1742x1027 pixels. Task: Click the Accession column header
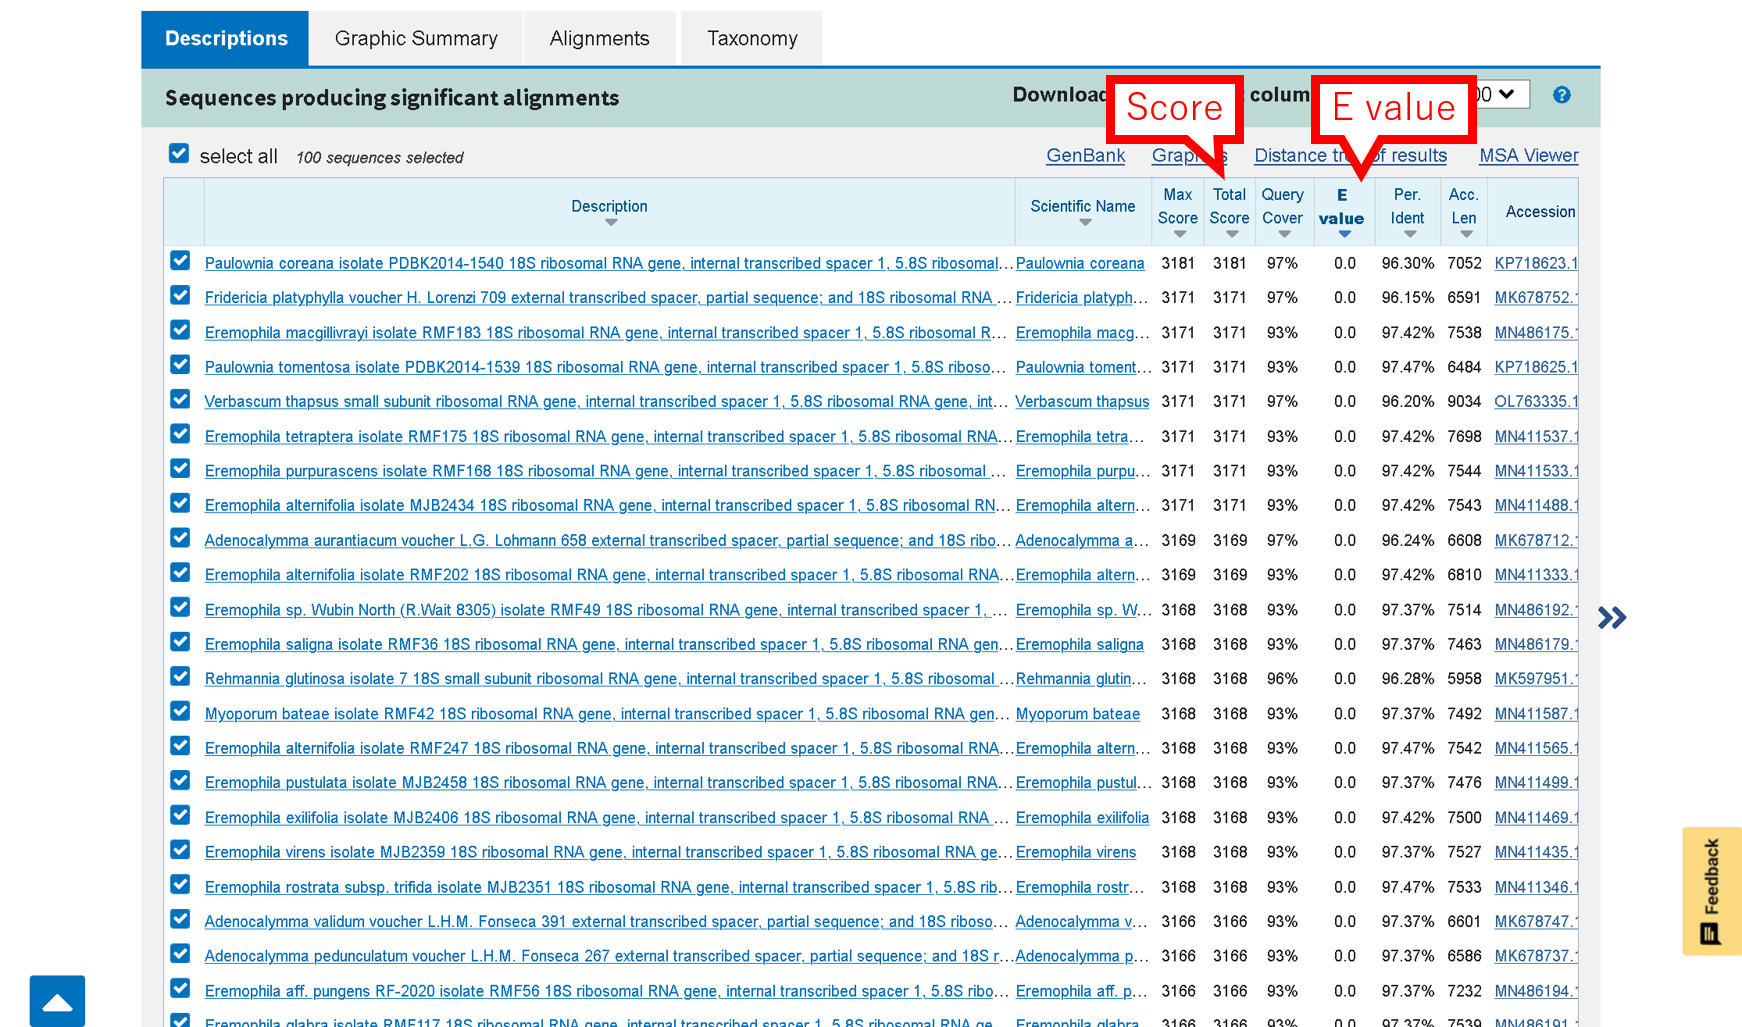(1540, 212)
